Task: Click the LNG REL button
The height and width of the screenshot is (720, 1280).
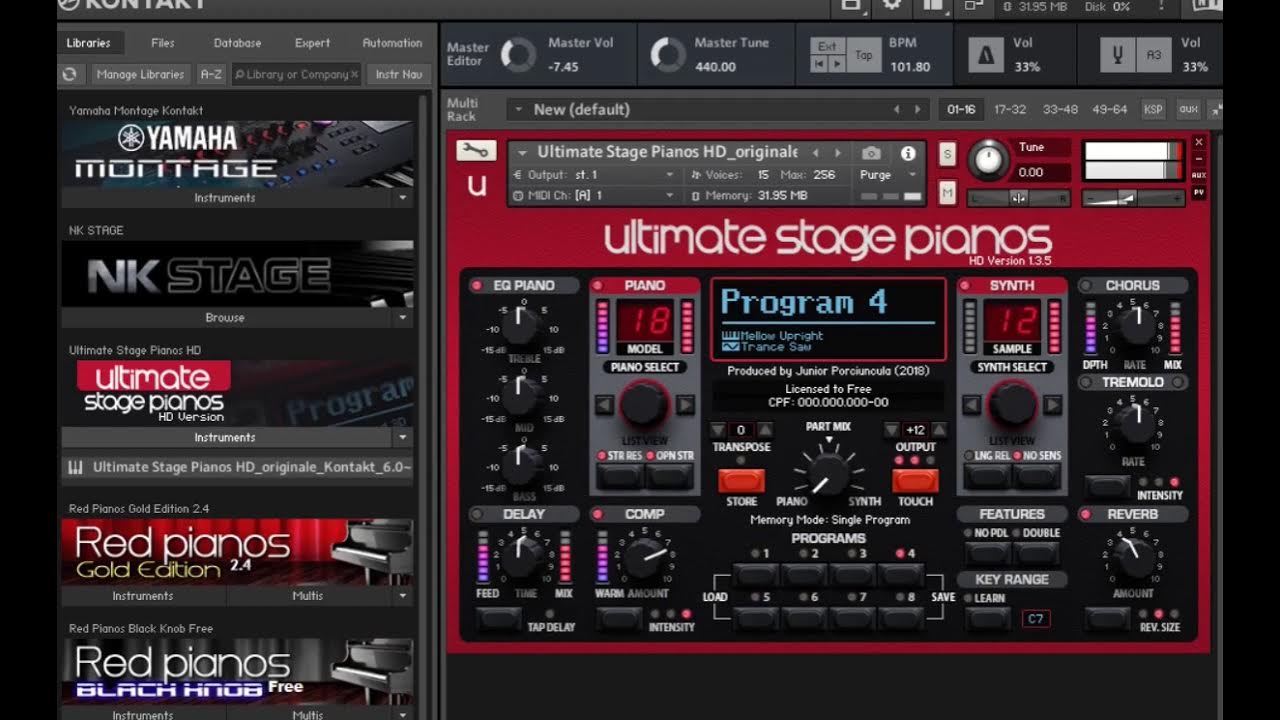Action: pos(988,476)
